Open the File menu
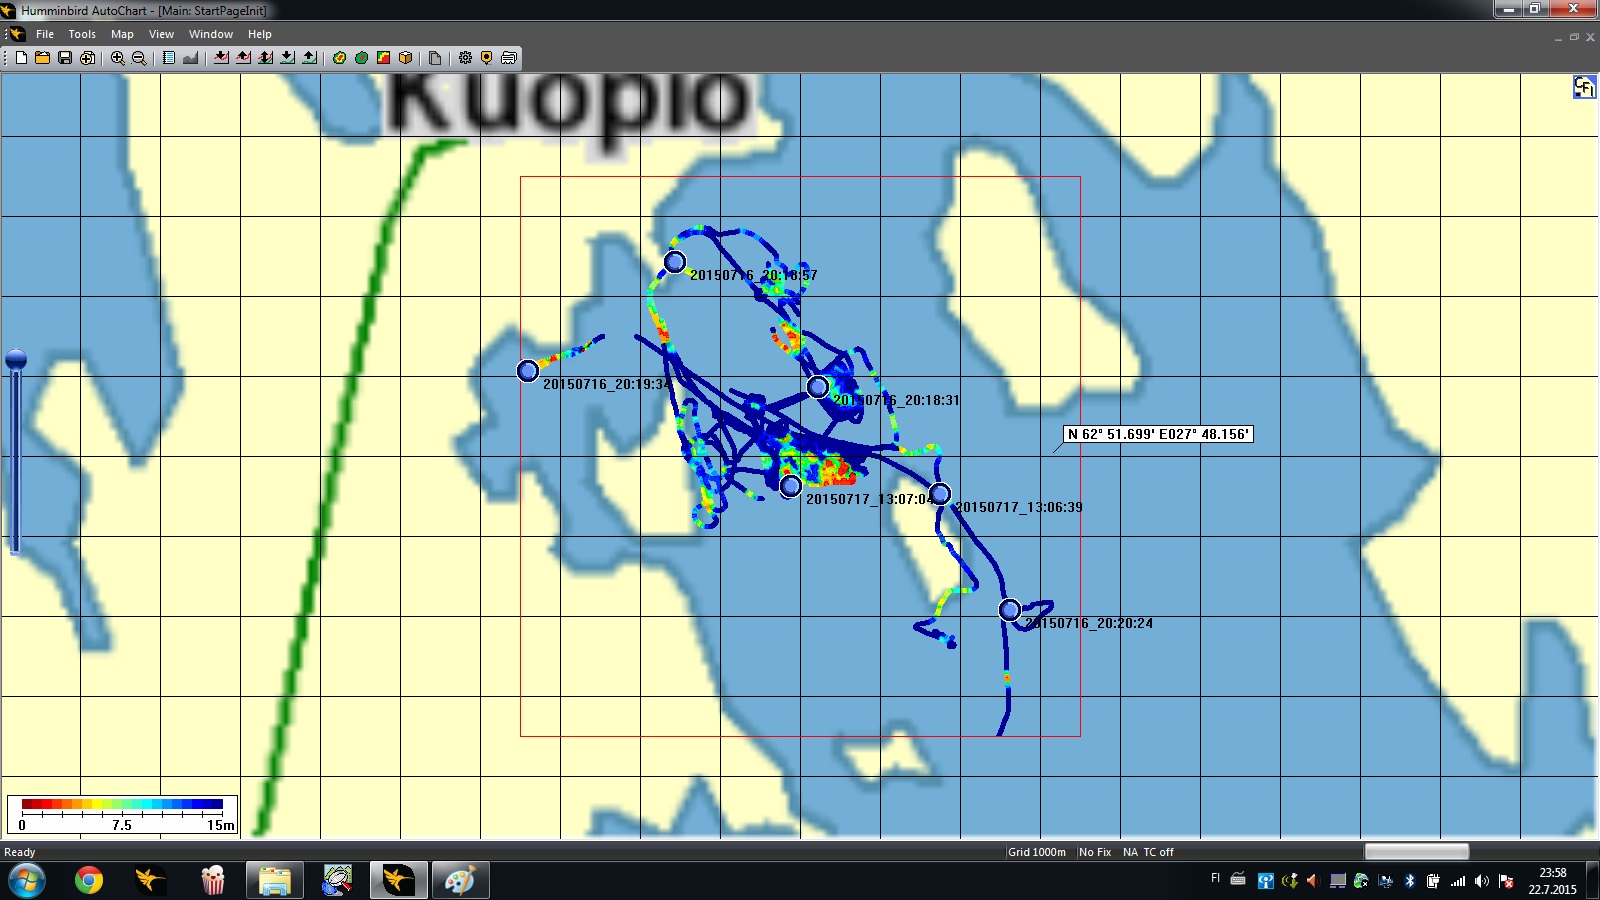Viewport: 1600px width, 900px height. [x=45, y=34]
